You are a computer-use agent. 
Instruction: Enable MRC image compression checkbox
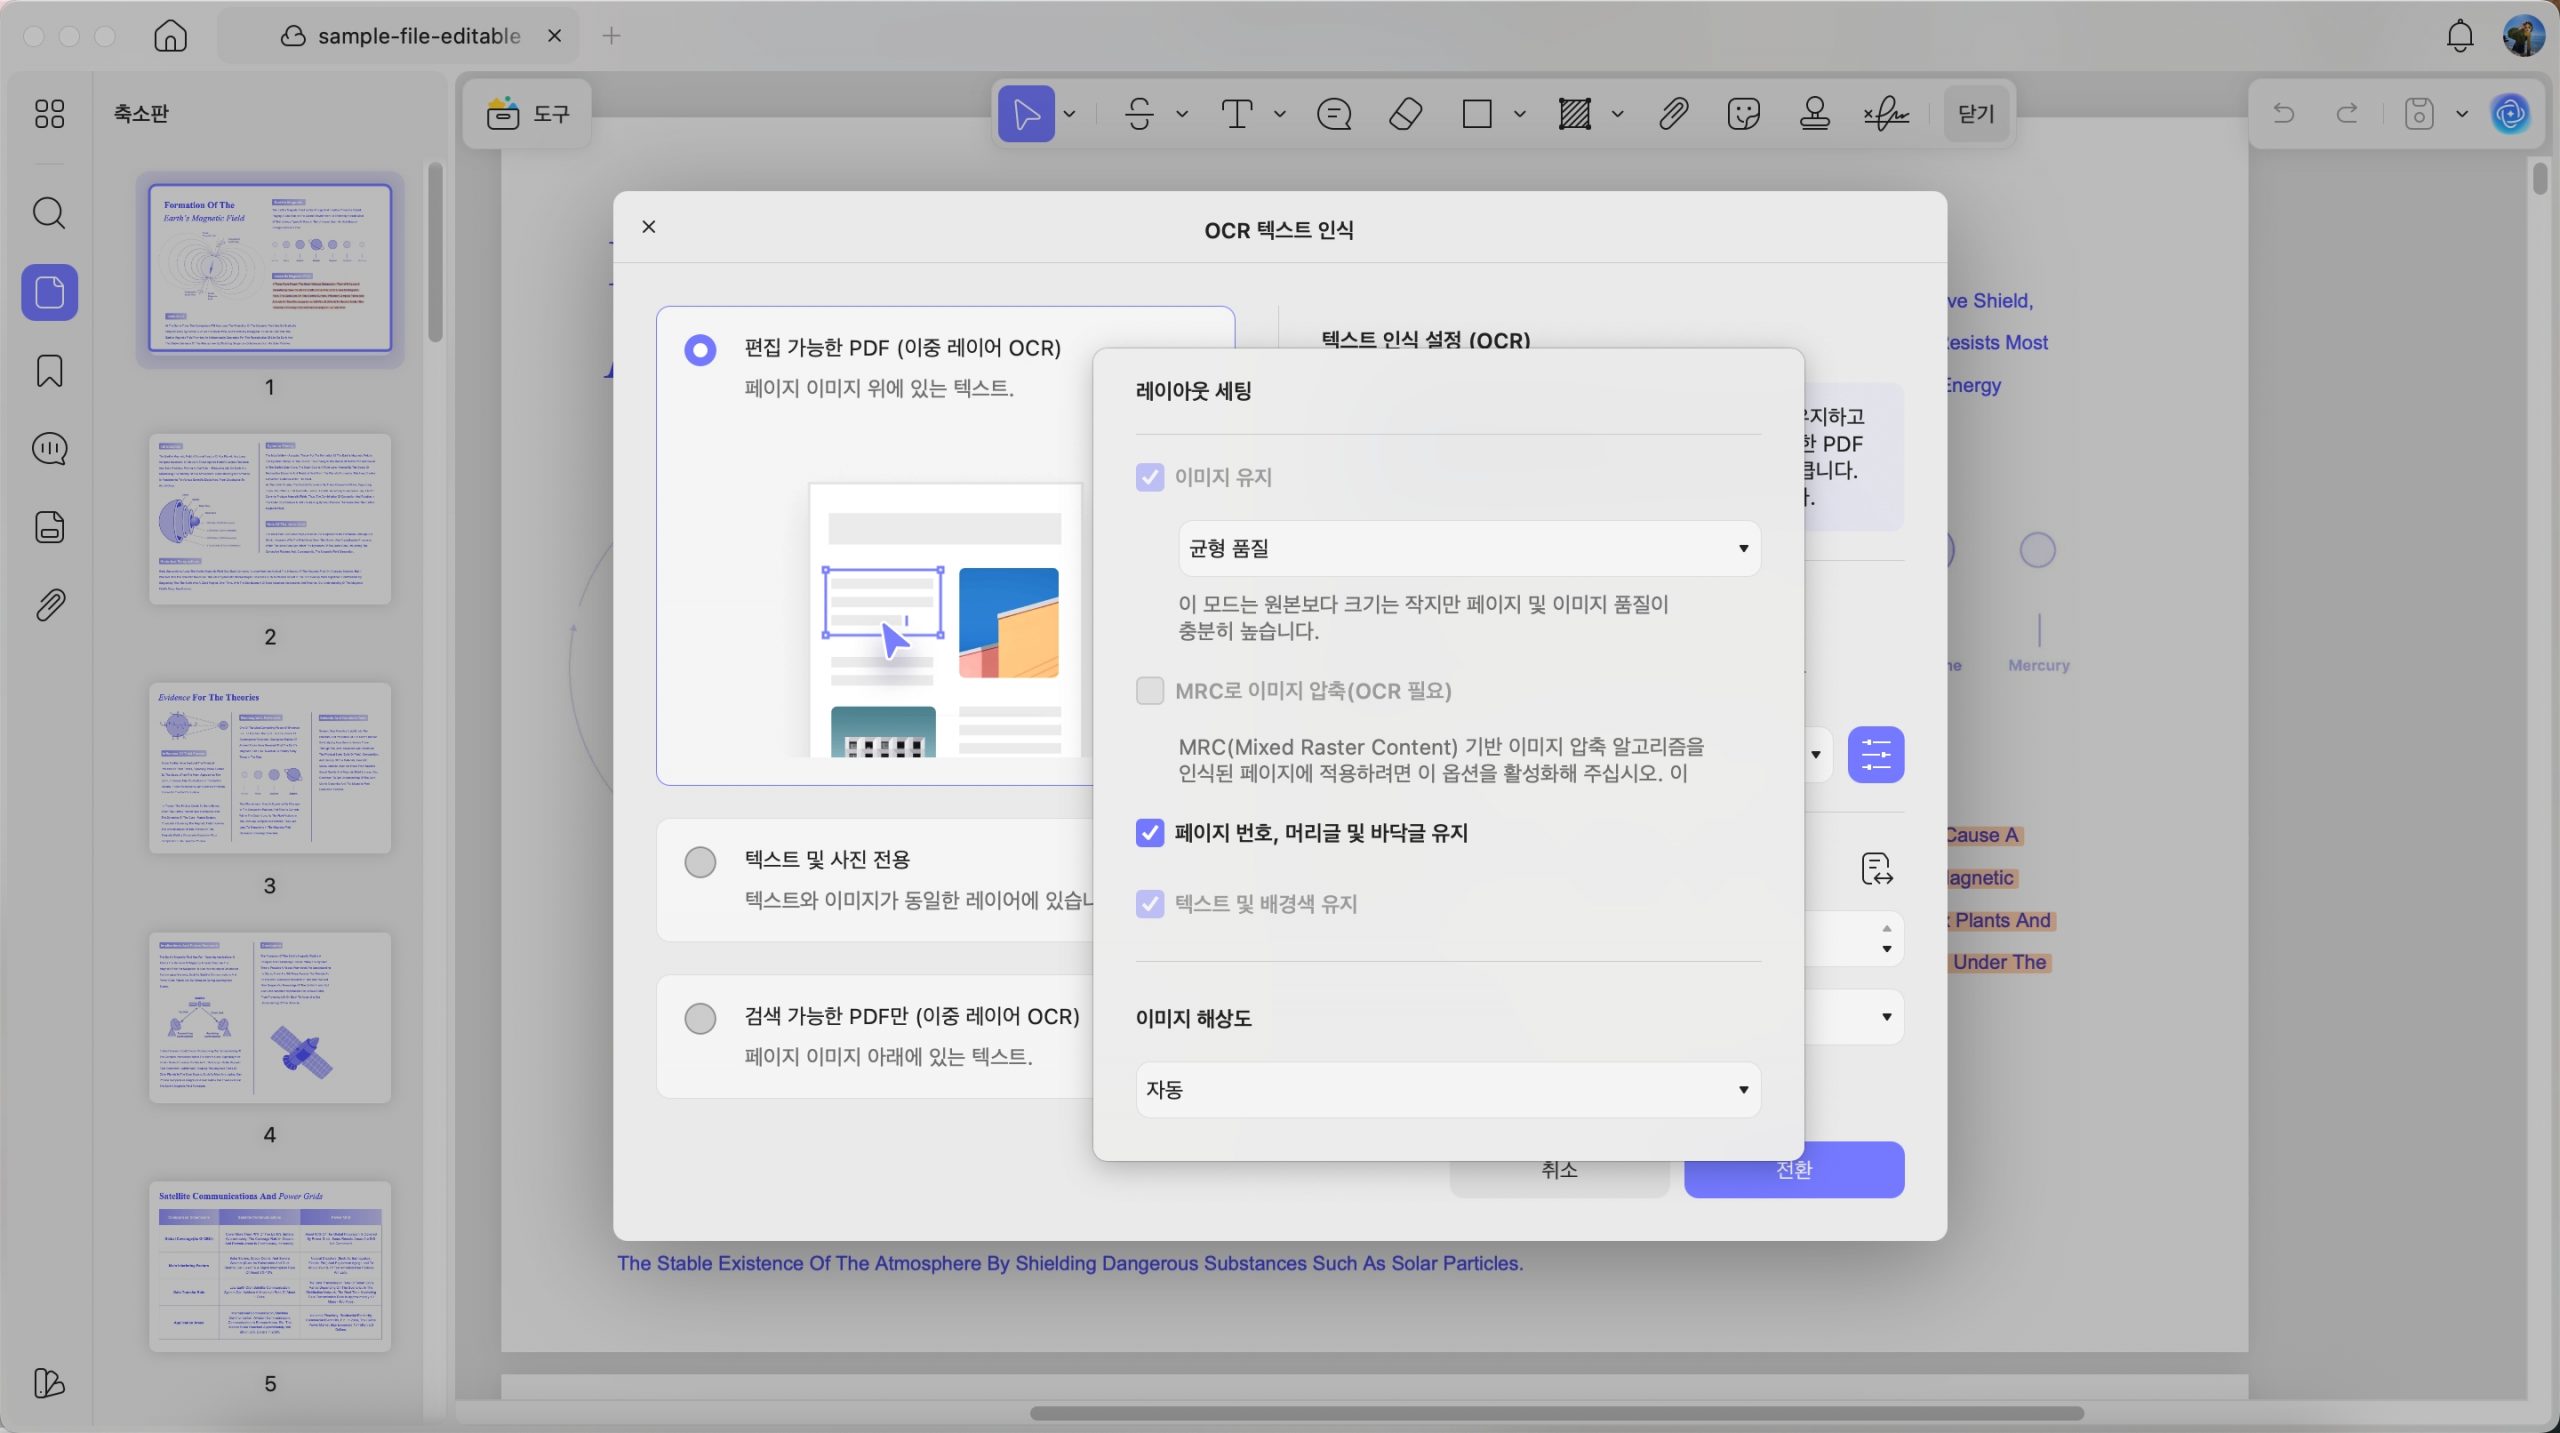1150,690
